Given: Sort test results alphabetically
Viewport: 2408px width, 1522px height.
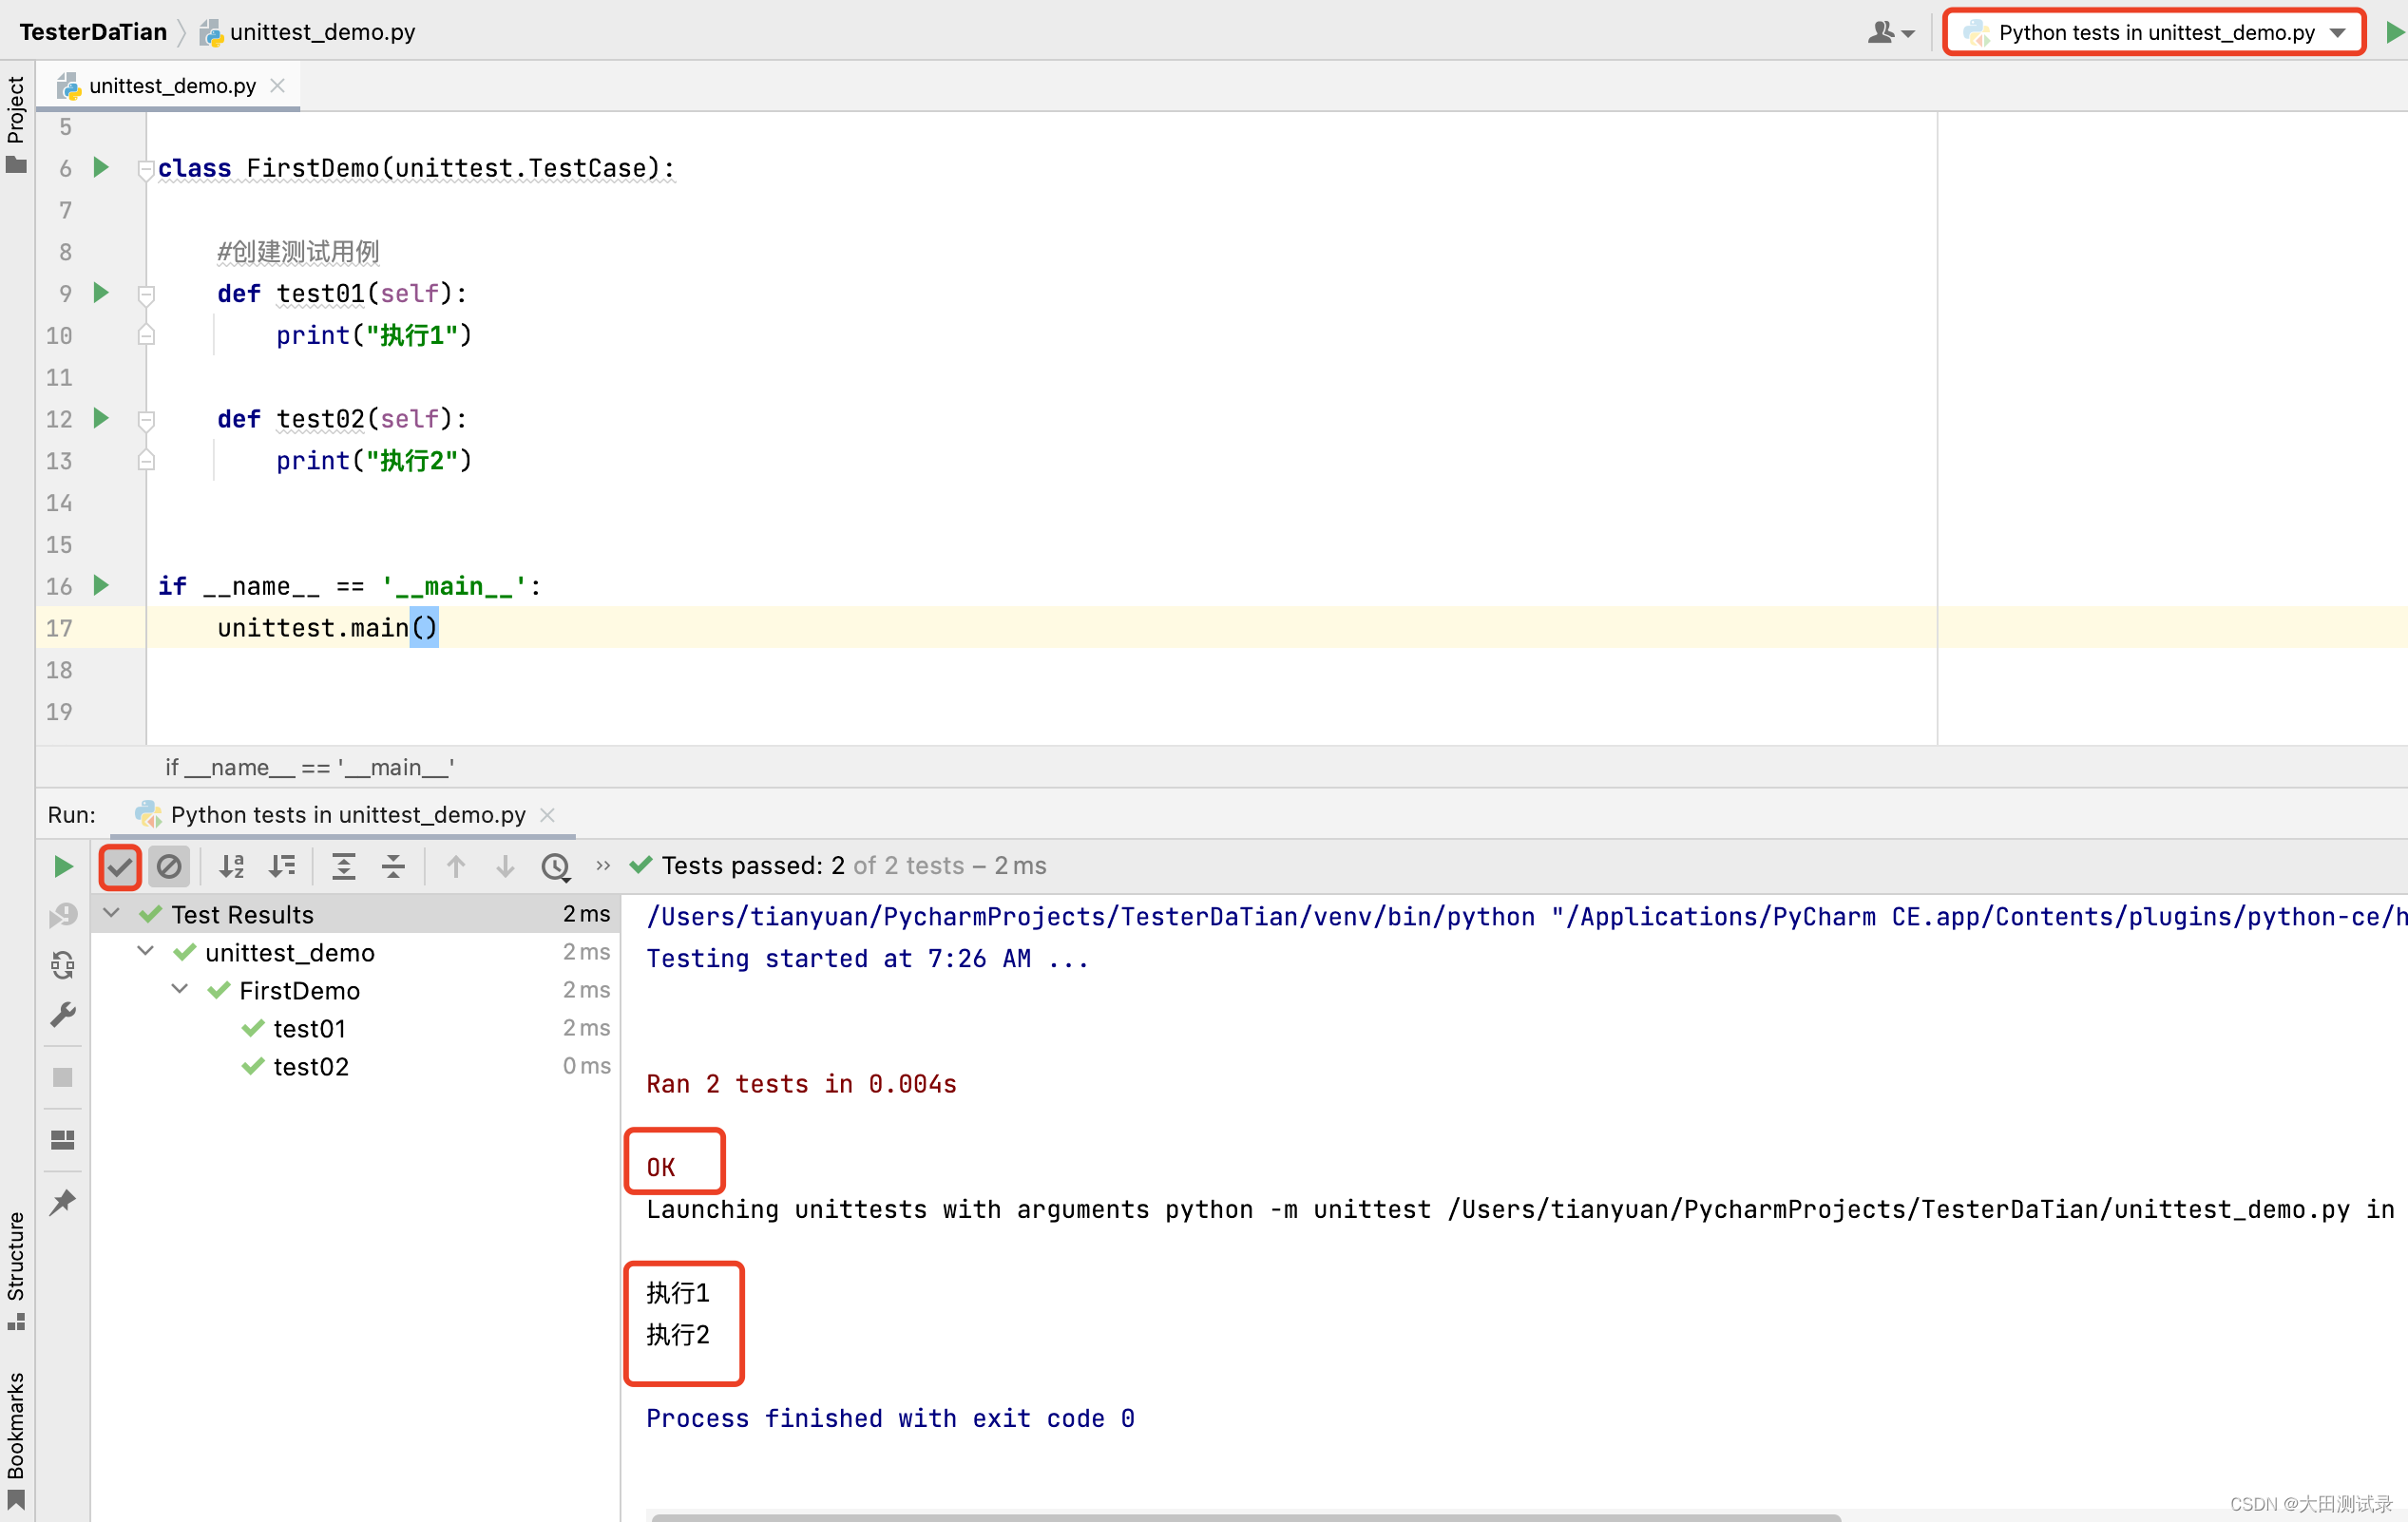Looking at the screenshot, I should [232, 866].
